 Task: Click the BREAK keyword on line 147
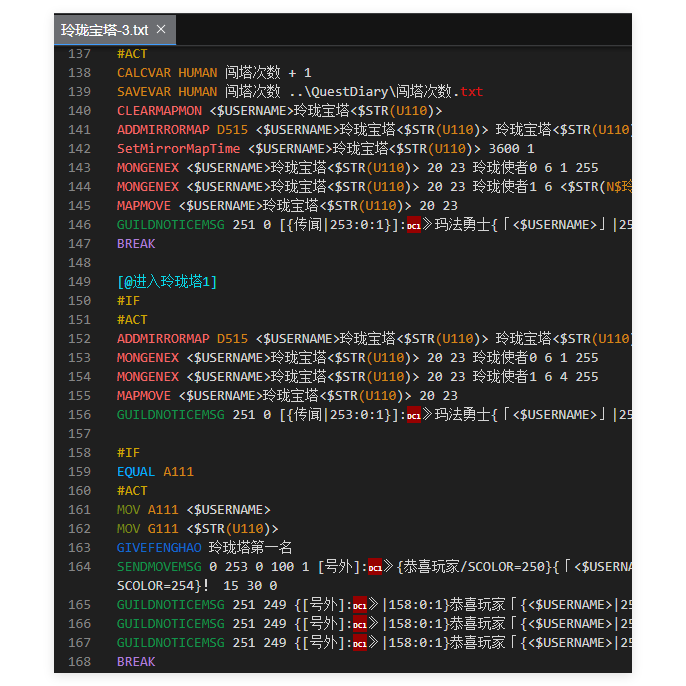point(136,244)
